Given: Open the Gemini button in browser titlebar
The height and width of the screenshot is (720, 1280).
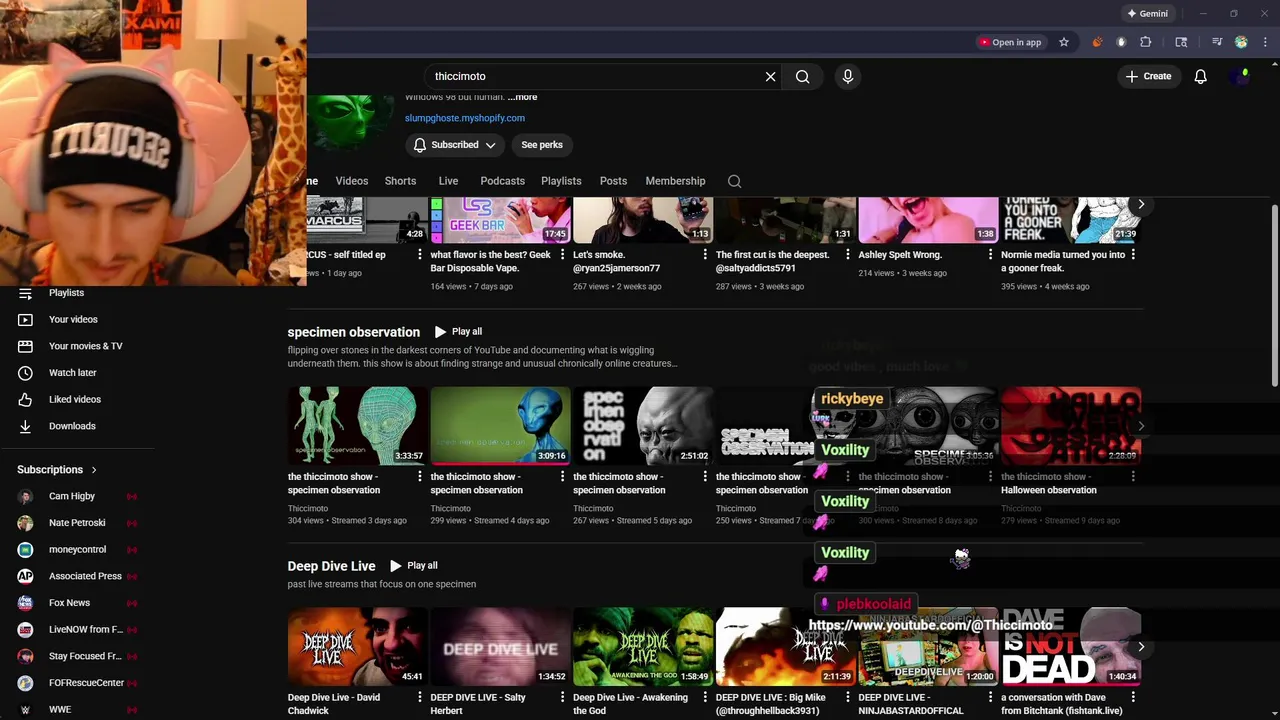Looking at the screenshot, I should tap(1147, 14).
